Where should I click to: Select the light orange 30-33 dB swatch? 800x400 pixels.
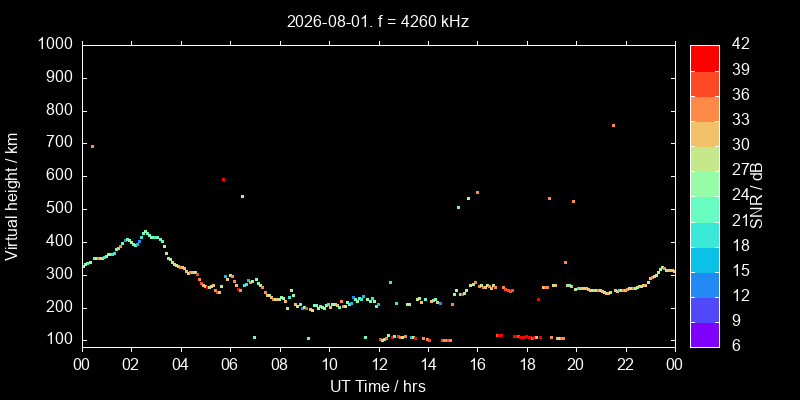[x=705, y=133]
